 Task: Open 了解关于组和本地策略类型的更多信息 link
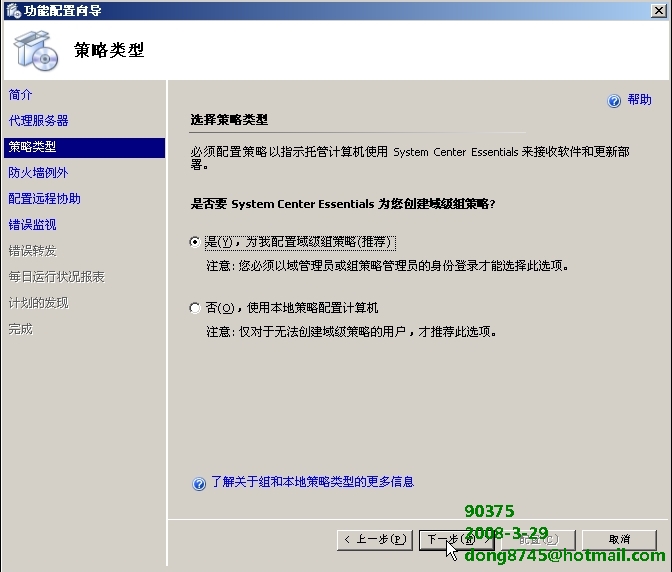312,482
